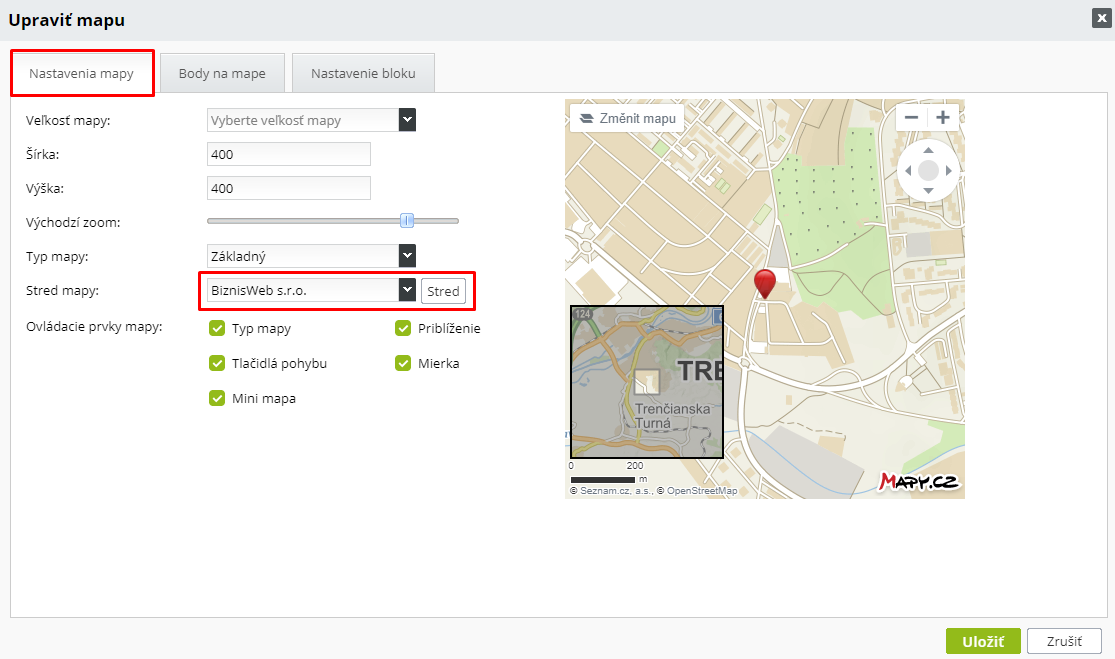This screenshot has height=659, width=1115.
Task: Click the map zoom out minus button
Action: [x=911, y=117]
